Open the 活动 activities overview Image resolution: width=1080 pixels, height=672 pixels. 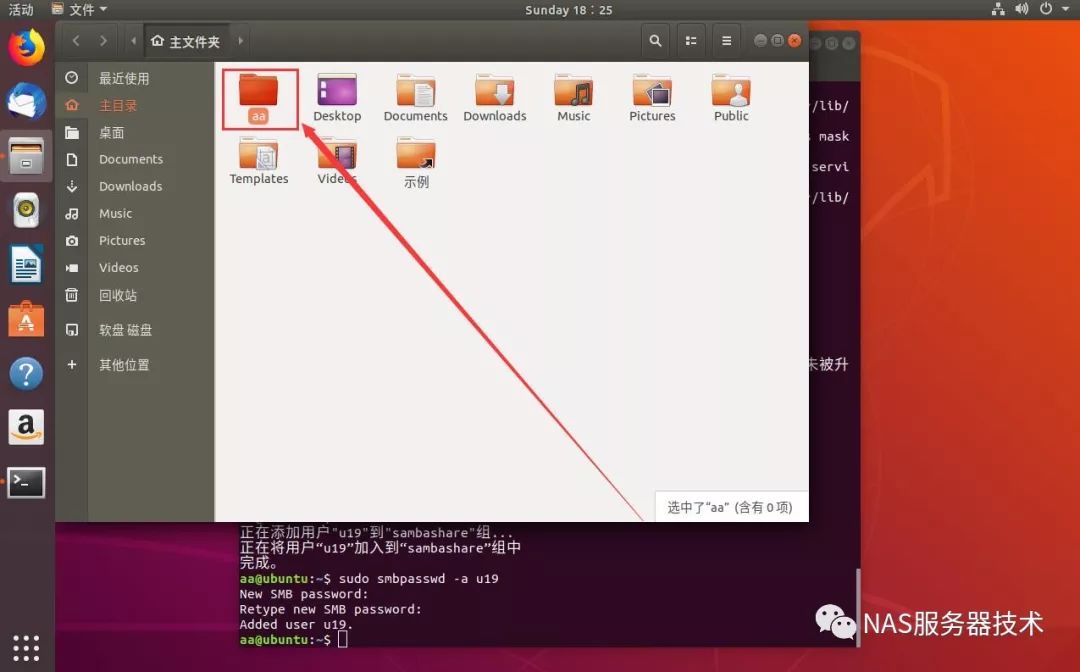(21, 10)
